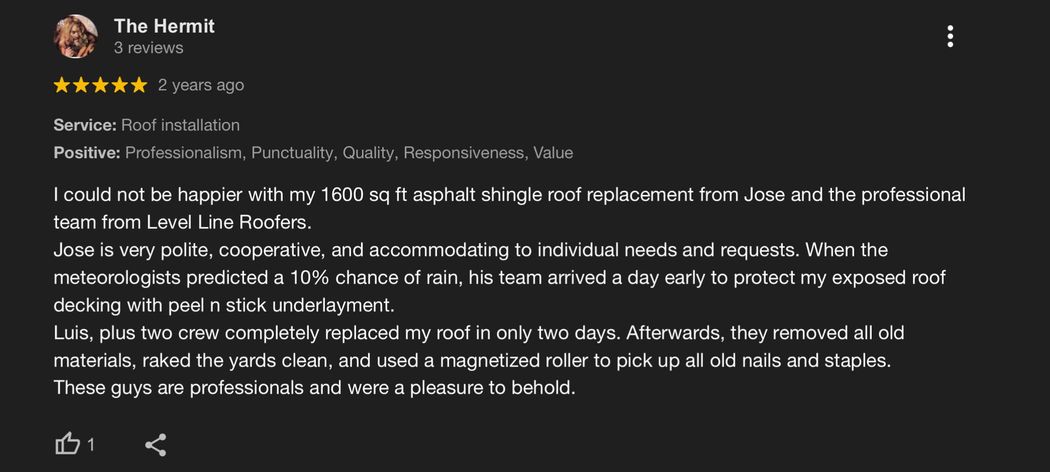
Task: Click the sentence about pleasure to behold
Action: (314, 388)
